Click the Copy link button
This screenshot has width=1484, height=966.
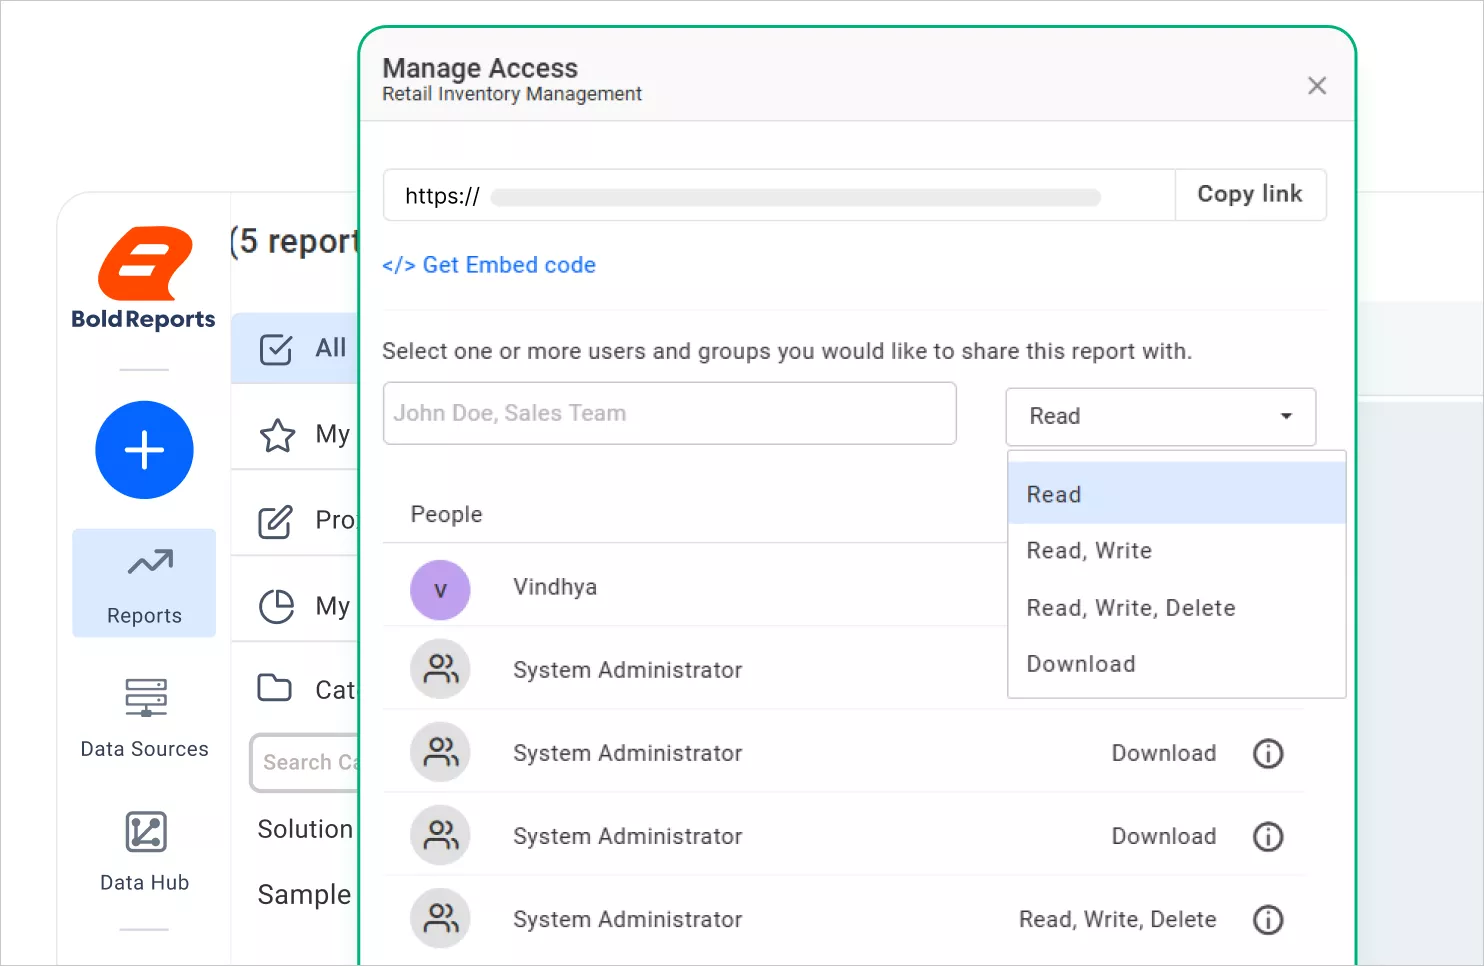1250,194
